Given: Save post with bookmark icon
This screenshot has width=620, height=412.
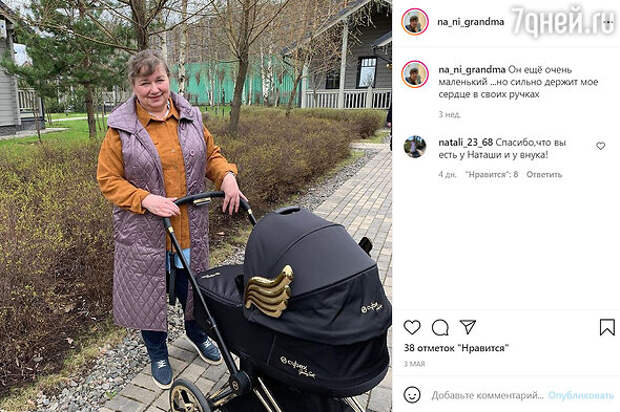Looking at the screenshot, I should tap(607, 327).
